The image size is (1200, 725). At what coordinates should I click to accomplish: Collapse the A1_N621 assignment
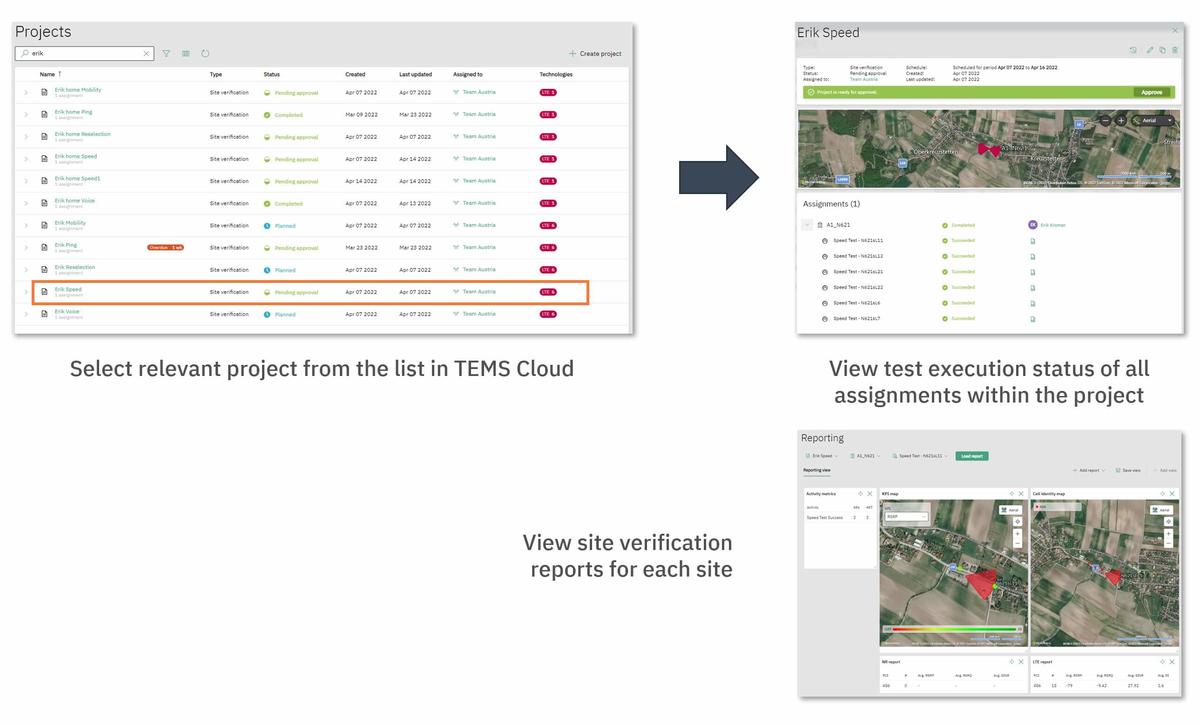pos(807,225)
